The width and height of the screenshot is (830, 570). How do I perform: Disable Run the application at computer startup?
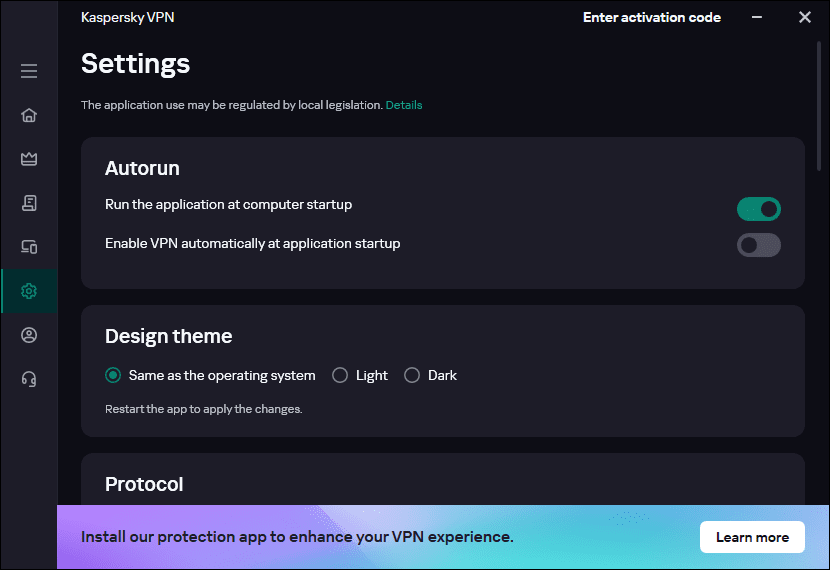pyautogui.click(x=759, y=209)
